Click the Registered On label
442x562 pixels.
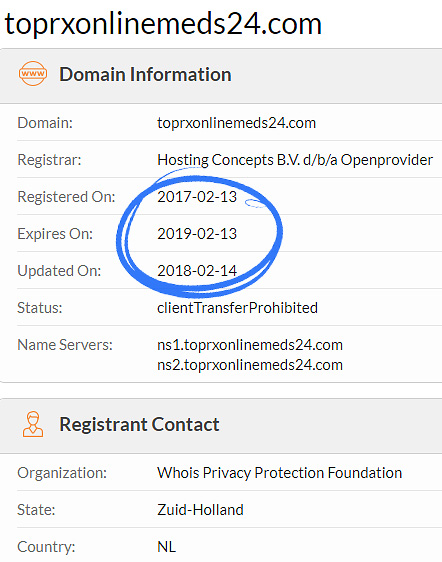pyautogui.click(x=66, y=197)
